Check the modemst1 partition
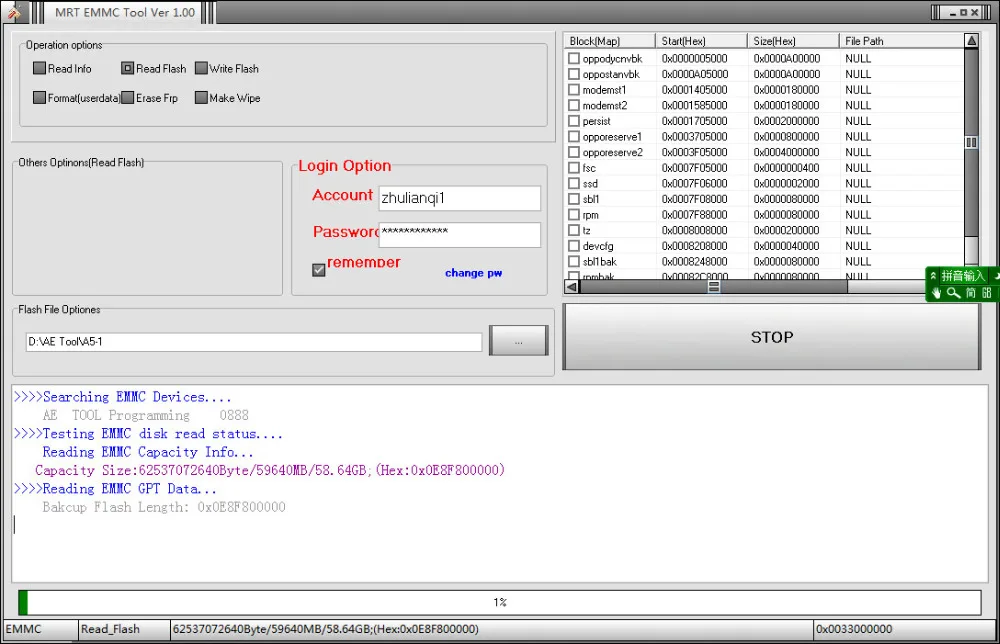This screenshot has height=644, width=1000. point(574,89)
